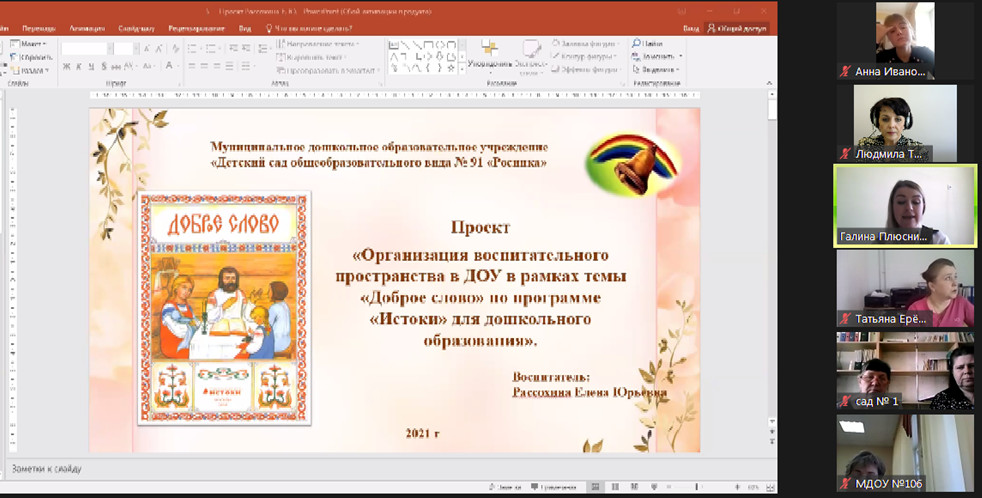Toggle underline Ч formatting
Screen dimensions: 982x498
pos(92,66)
